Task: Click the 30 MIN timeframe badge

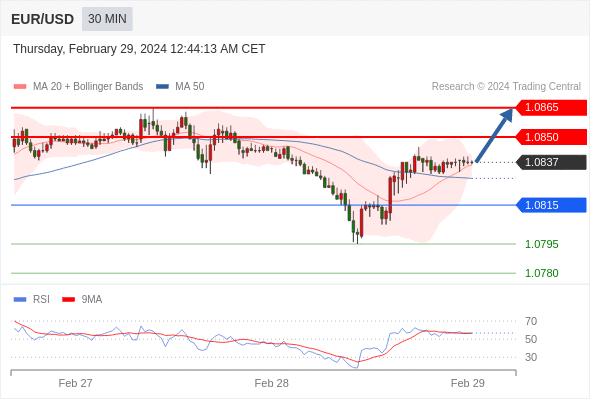Action: point(107,19)
